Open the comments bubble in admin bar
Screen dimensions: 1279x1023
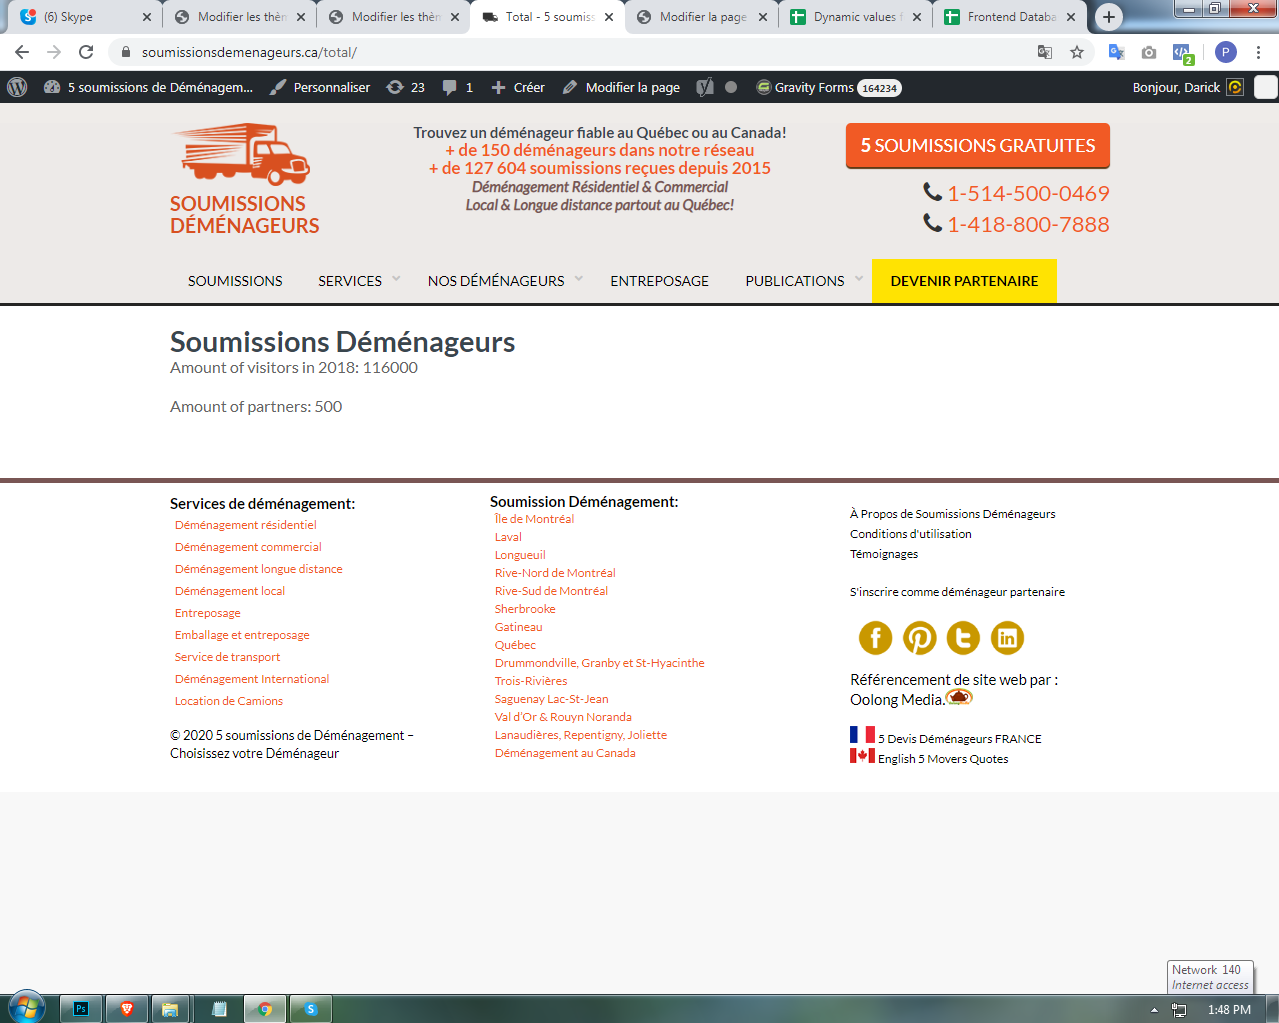click(458, 87)
